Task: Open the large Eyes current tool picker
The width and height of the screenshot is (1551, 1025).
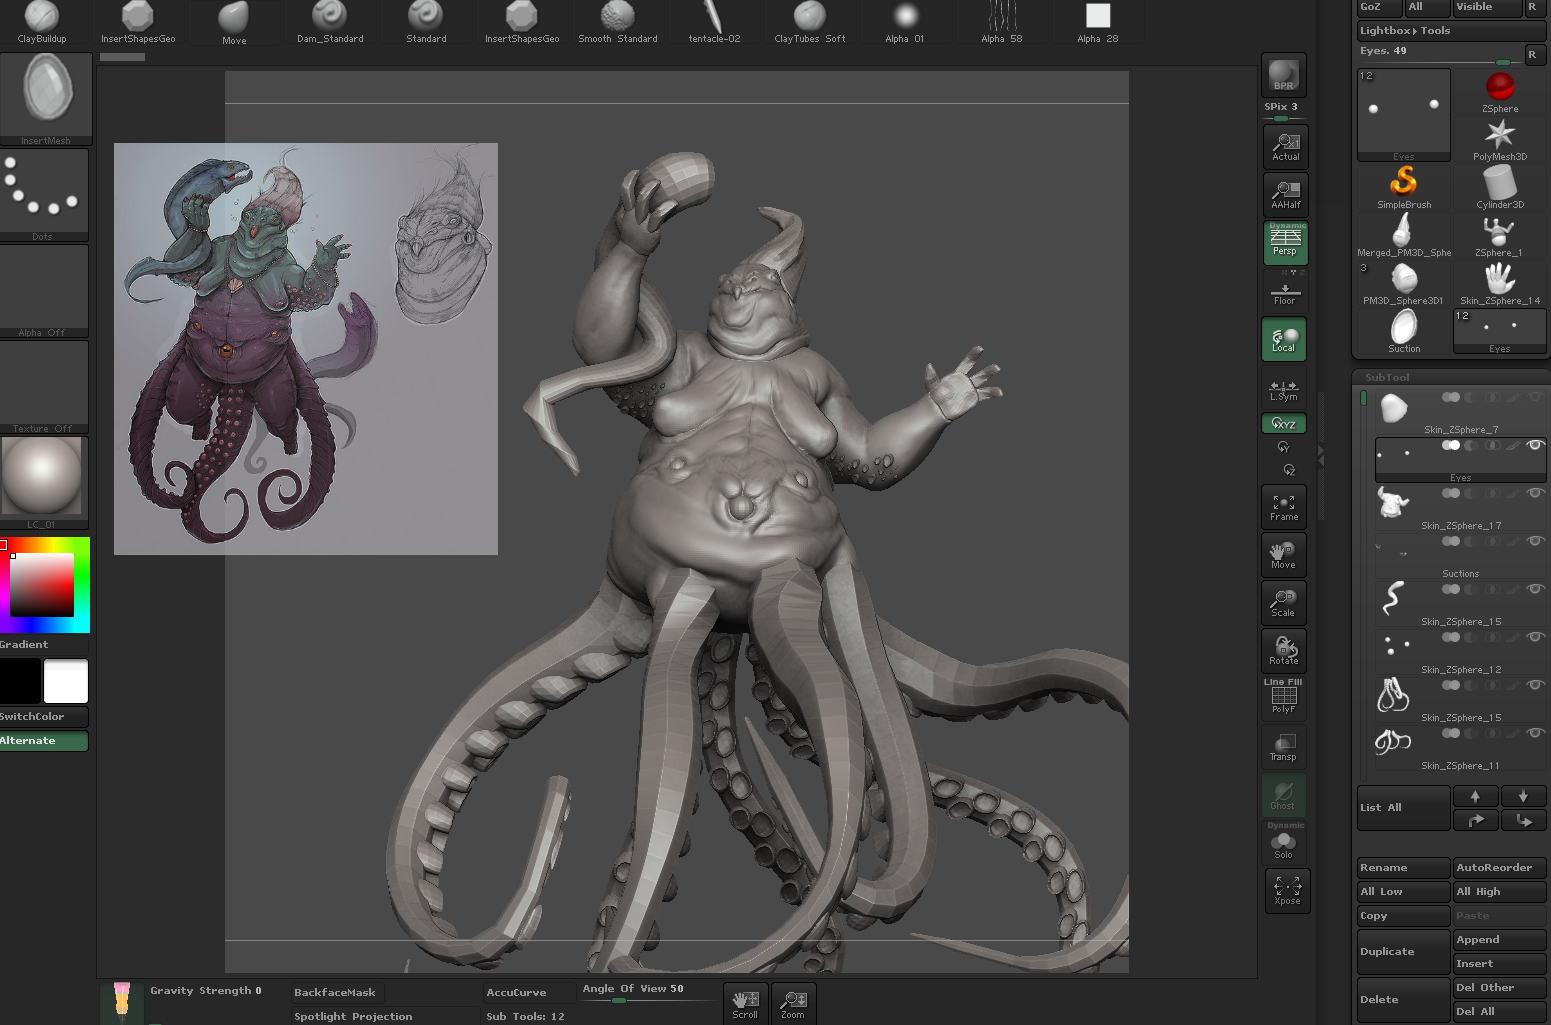Action: tap(1404, 115)
